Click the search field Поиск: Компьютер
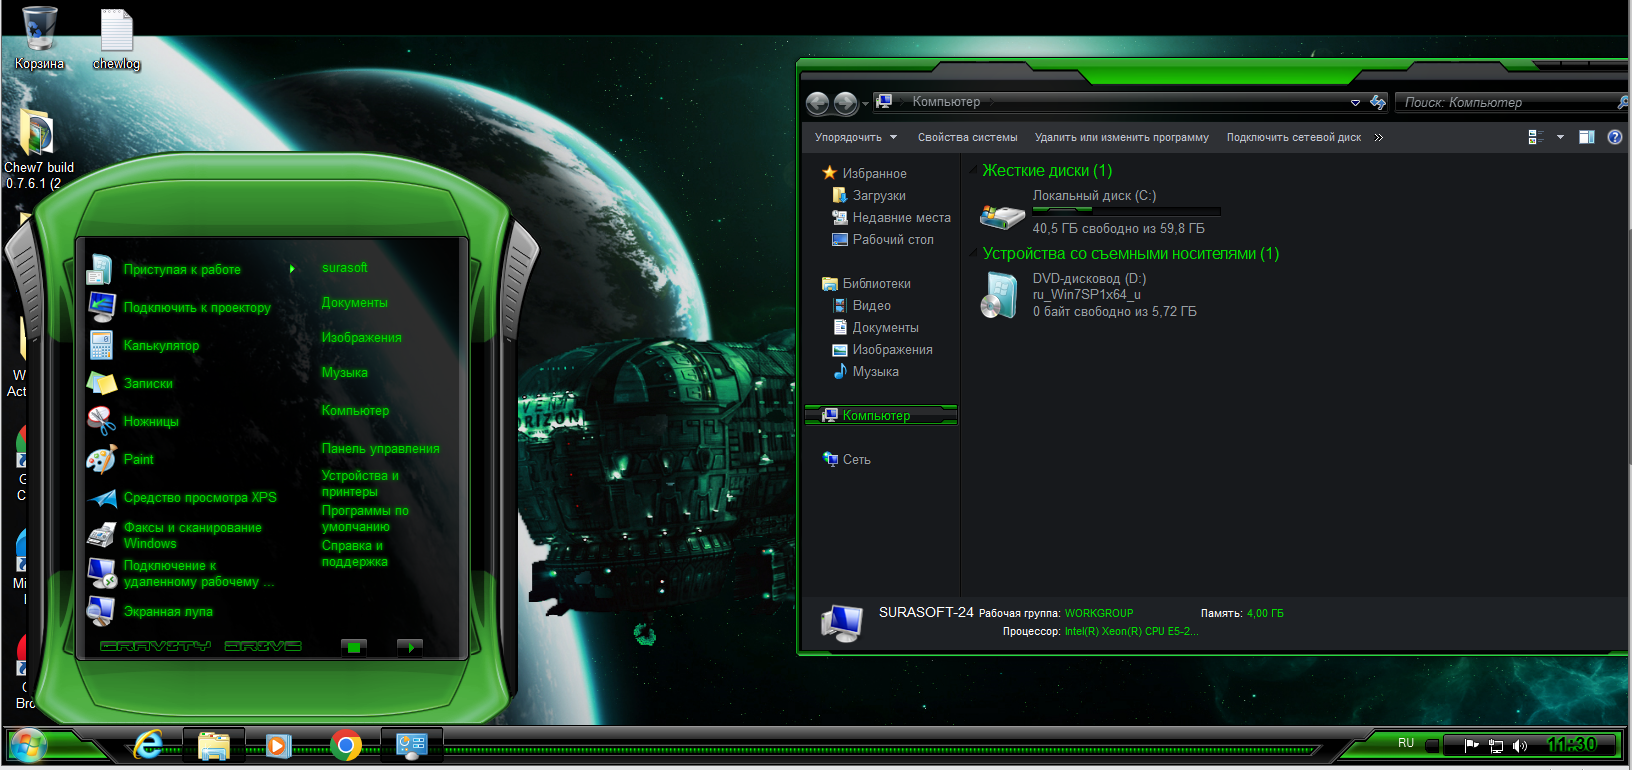The image size is (1632, 770). (x=1505, y=103)
